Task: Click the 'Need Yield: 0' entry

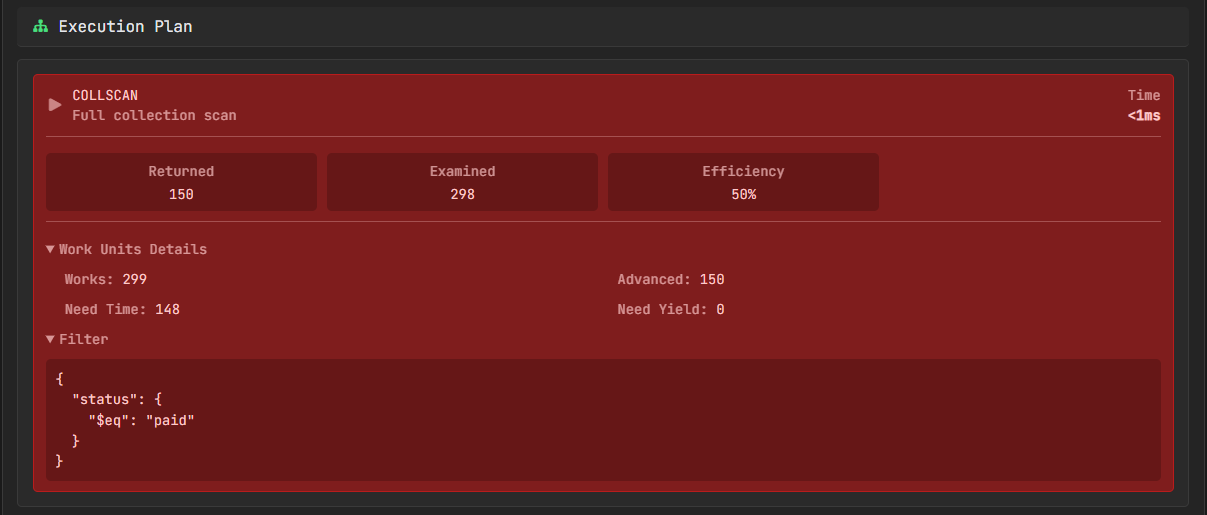Action: 671,309
